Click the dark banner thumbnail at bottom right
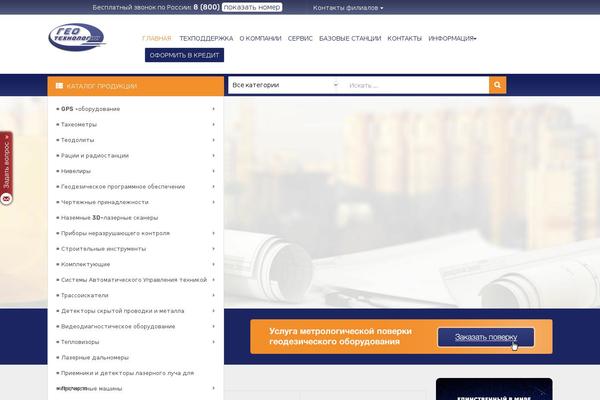Viewport: 600px width, 400px height. [x=494, y=389]
